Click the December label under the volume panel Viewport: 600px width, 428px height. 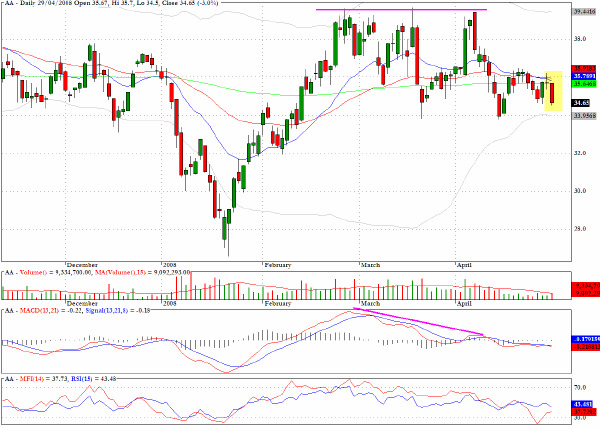pyautogui.click(x=82, y=303)
